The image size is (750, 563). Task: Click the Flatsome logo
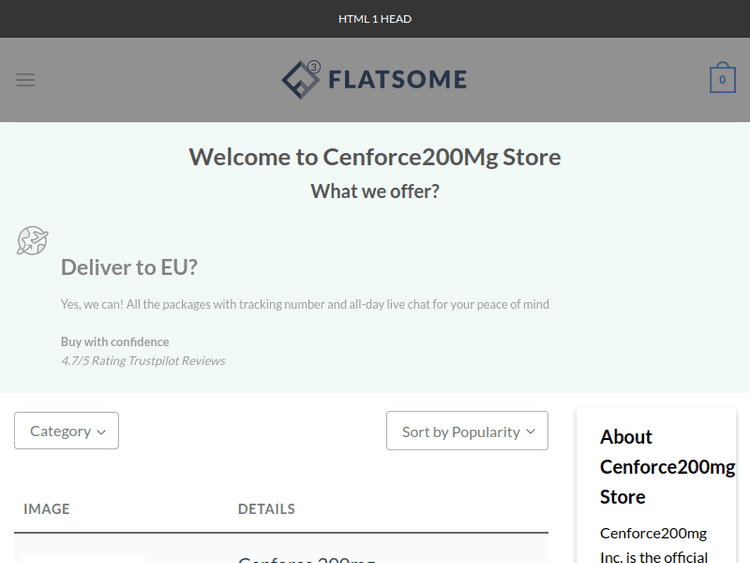pos(374,80)
